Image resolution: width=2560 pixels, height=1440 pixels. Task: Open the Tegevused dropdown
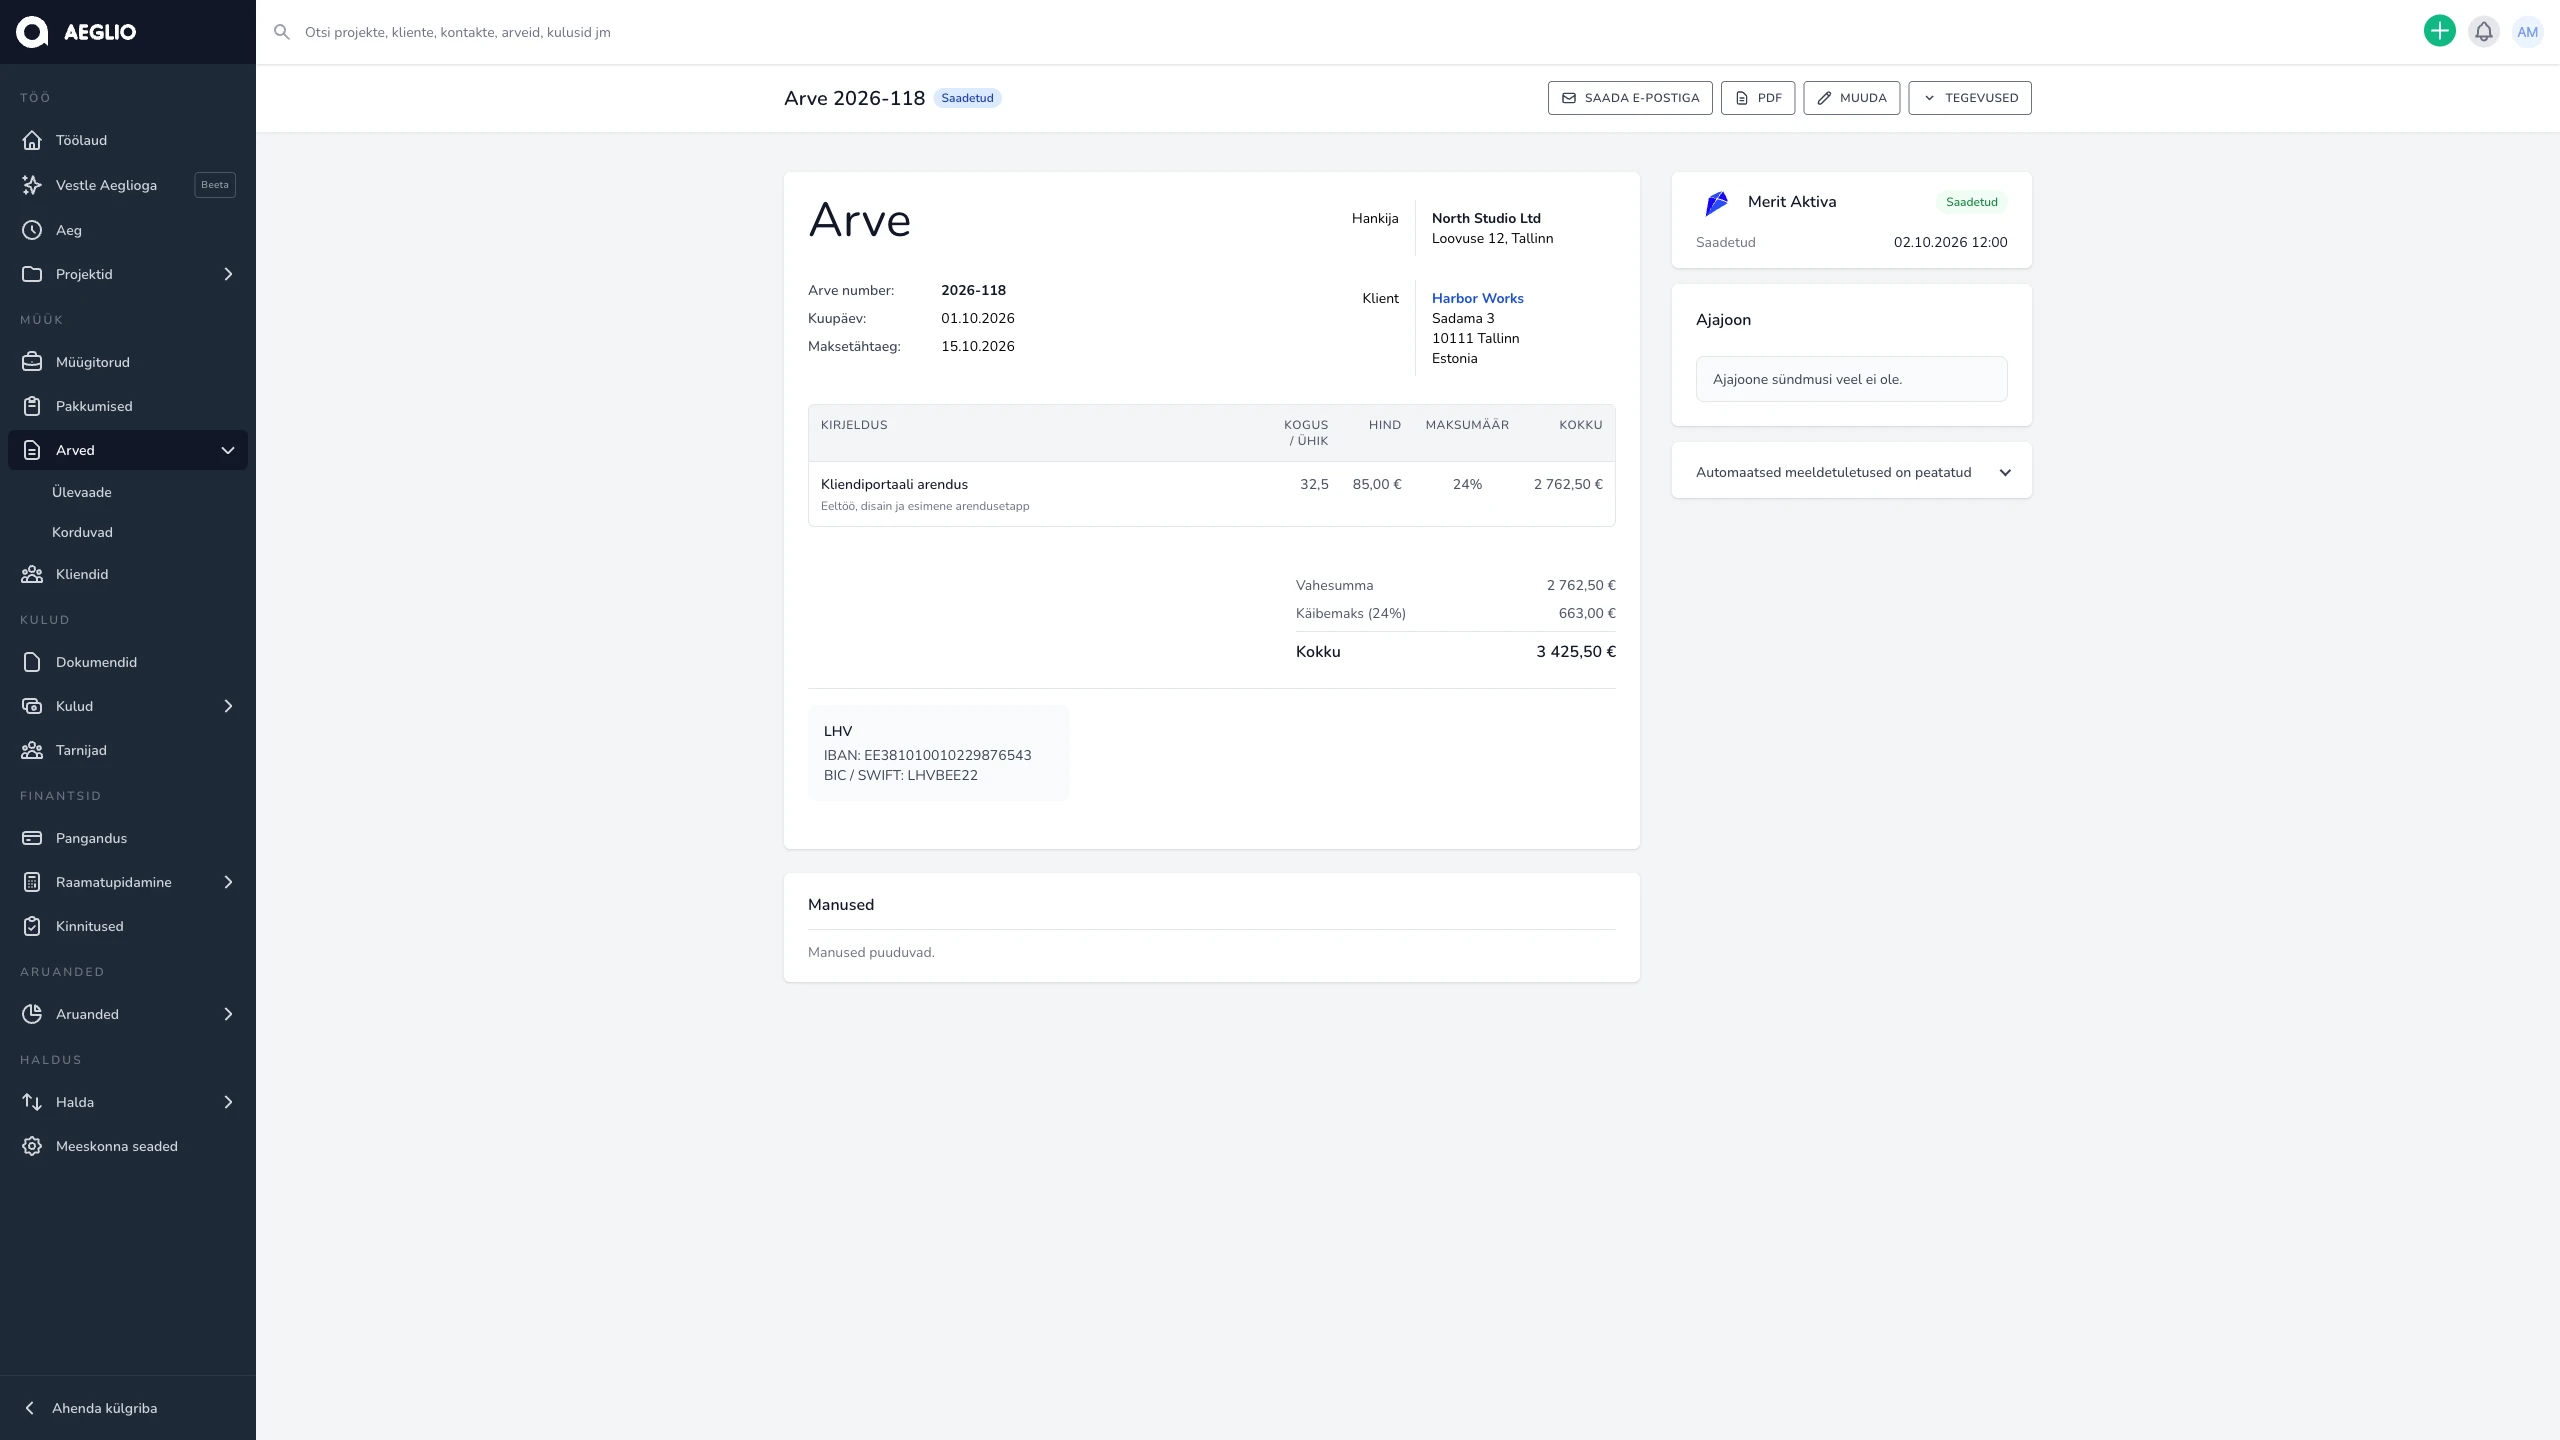[1969, 98]
